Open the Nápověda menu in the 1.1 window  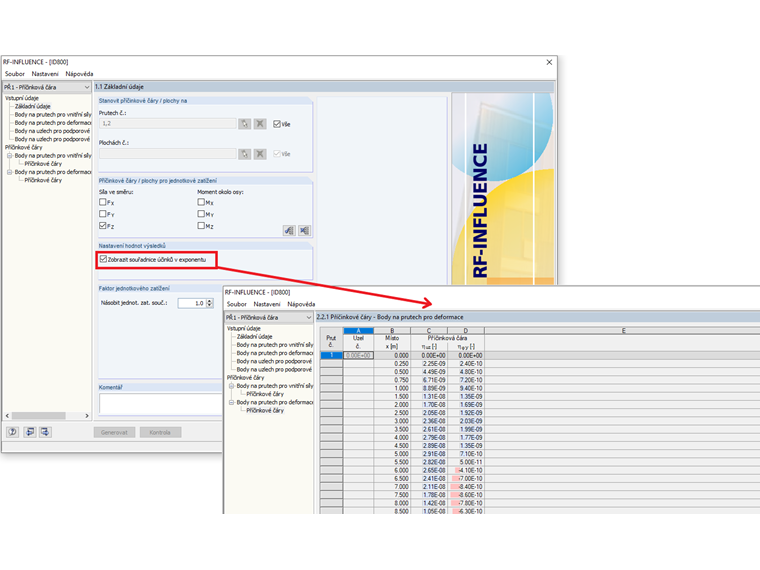pos(79,74)
